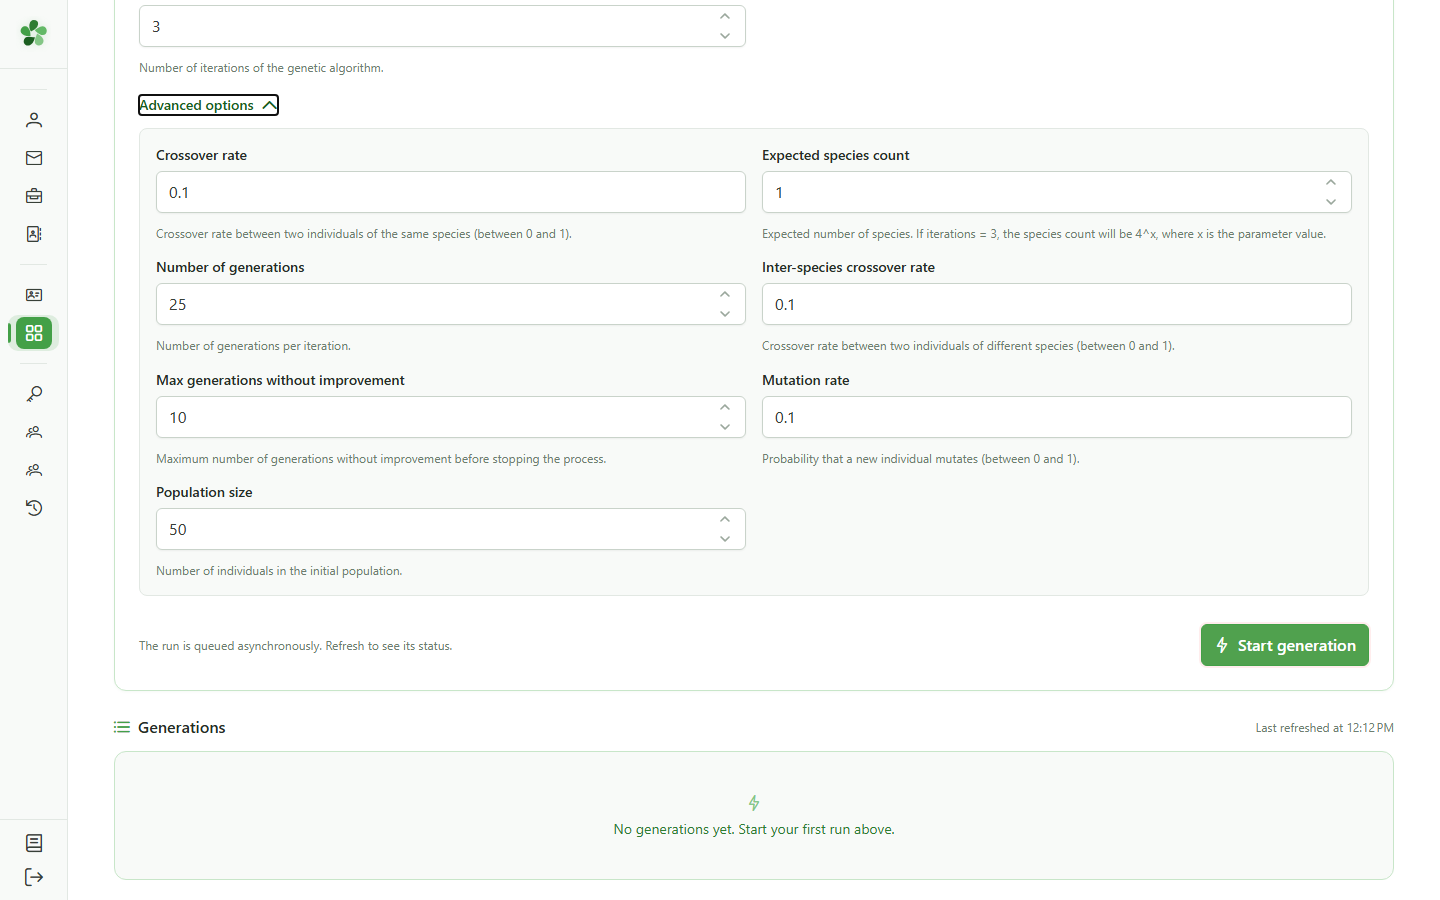Image resolution: width=1440 pixels, height=900 pixels.
Task: Increment Expected species count
Action: tap(1331, 183)
